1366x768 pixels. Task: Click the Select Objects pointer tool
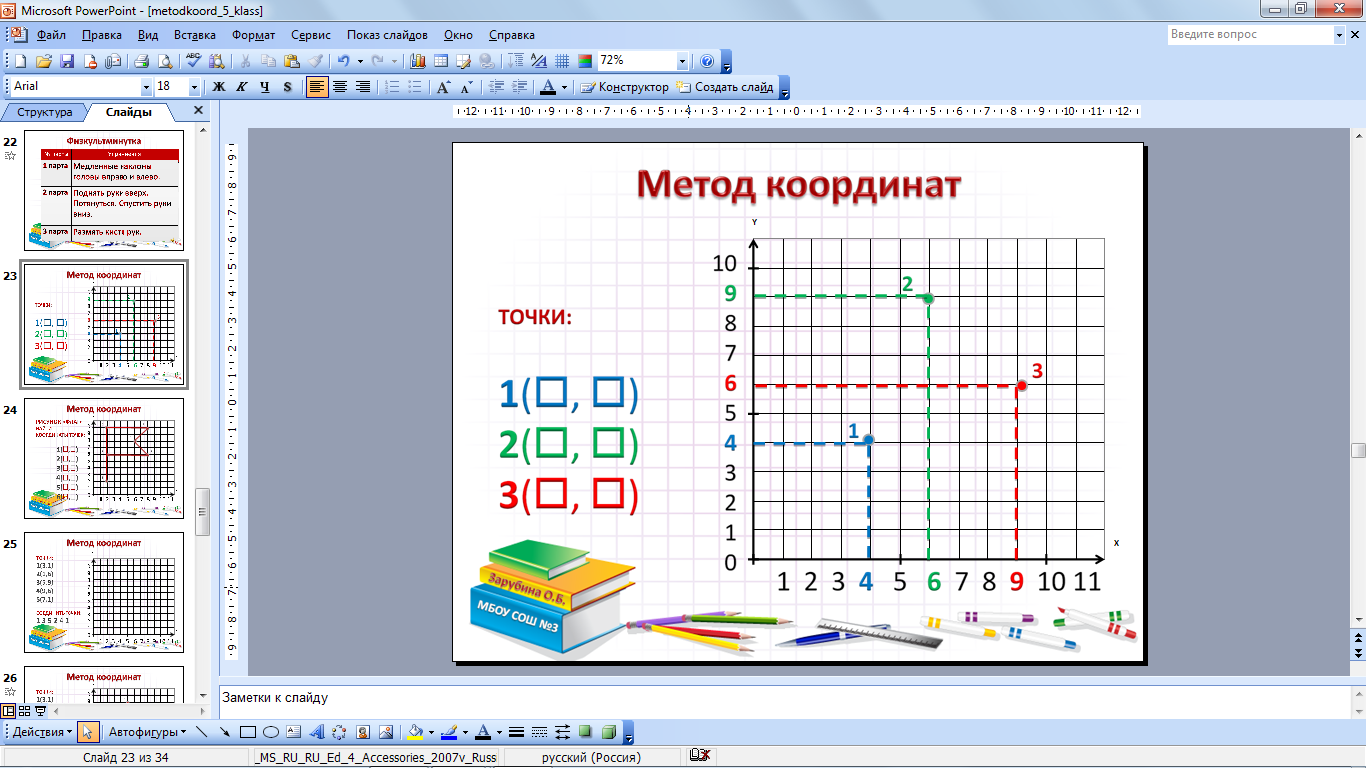pos(87,731)
